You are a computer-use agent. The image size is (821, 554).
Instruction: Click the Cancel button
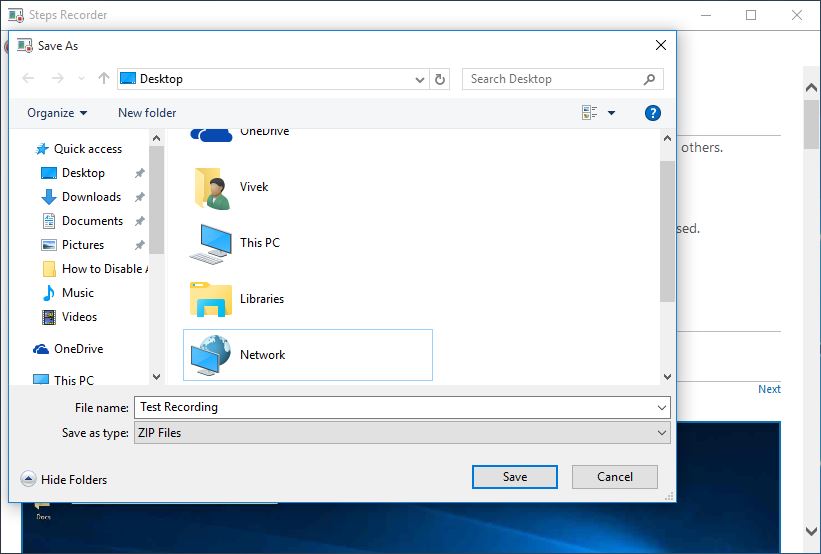615,477
